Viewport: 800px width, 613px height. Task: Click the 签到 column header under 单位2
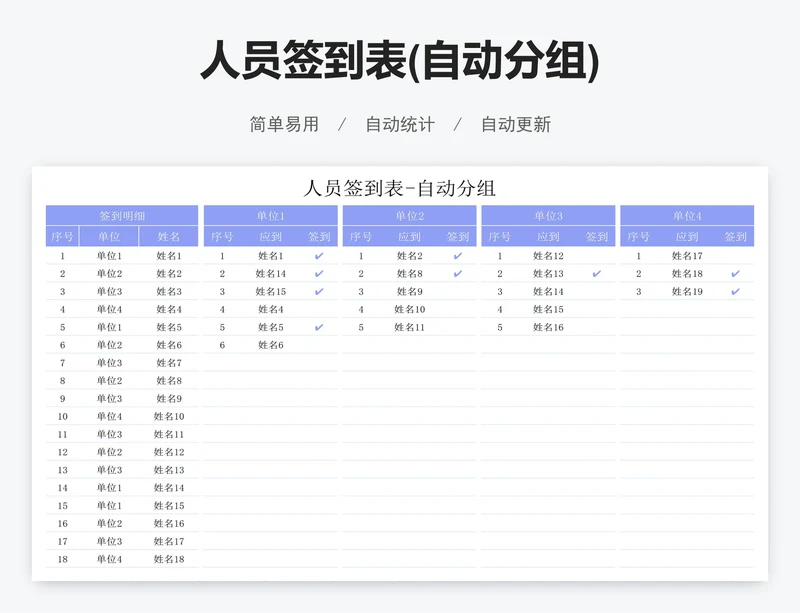pyautogui.click(x=458, y=236)
